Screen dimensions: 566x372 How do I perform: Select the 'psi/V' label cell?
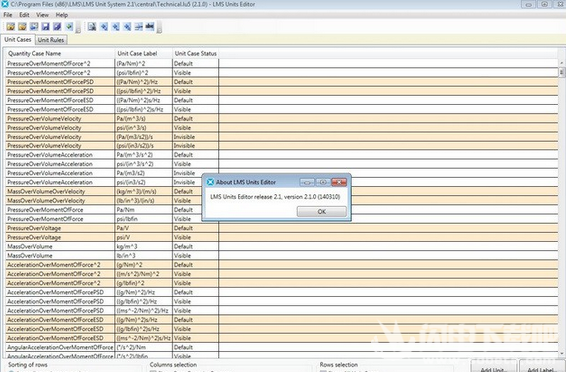click(x=144, y=237)
